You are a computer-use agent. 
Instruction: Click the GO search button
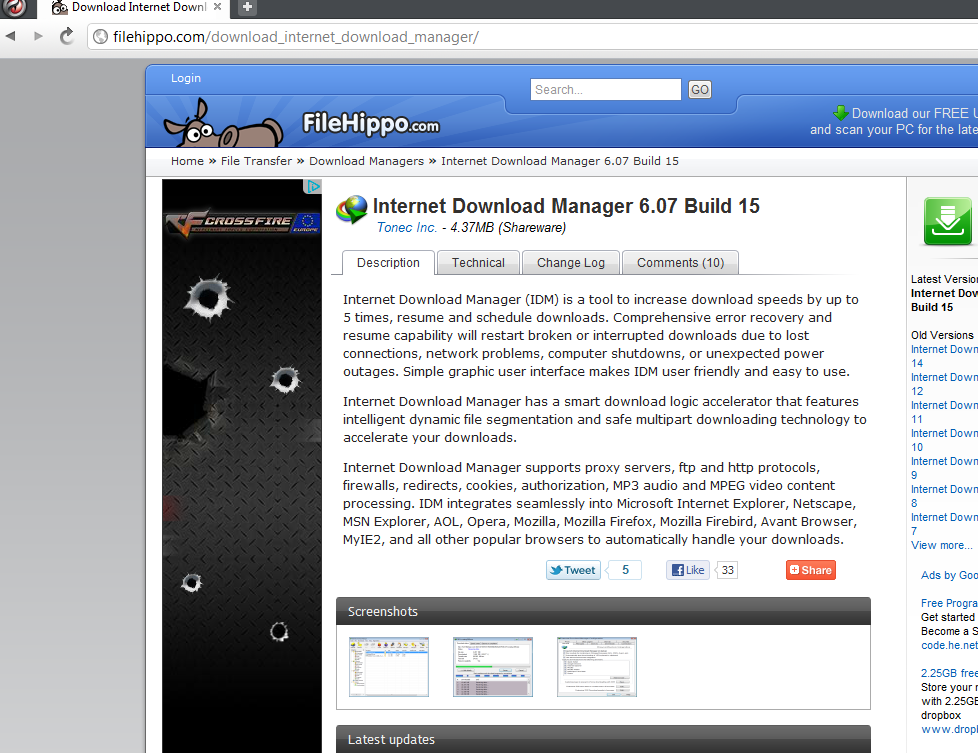(x=699, y=90)
